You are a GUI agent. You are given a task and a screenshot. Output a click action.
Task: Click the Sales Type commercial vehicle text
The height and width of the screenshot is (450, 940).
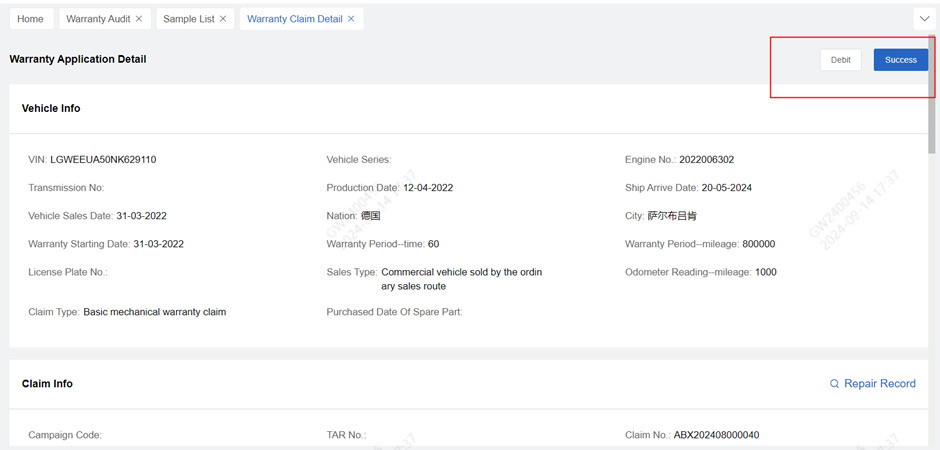[462, 279]
